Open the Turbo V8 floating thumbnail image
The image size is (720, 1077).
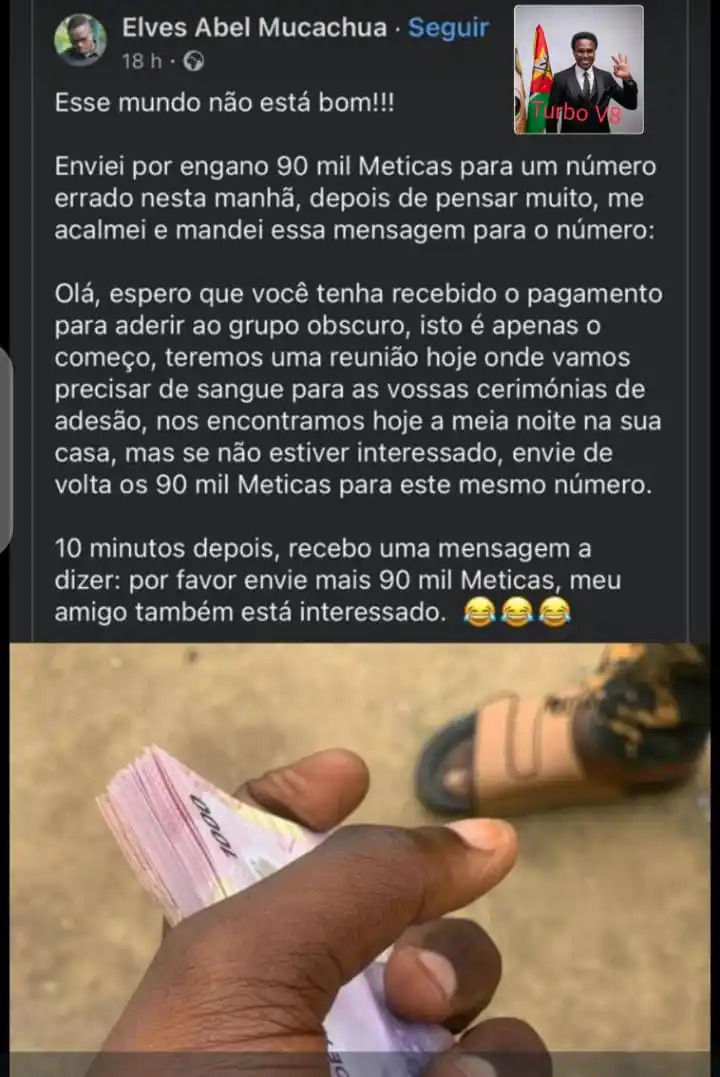coord(578,69)
